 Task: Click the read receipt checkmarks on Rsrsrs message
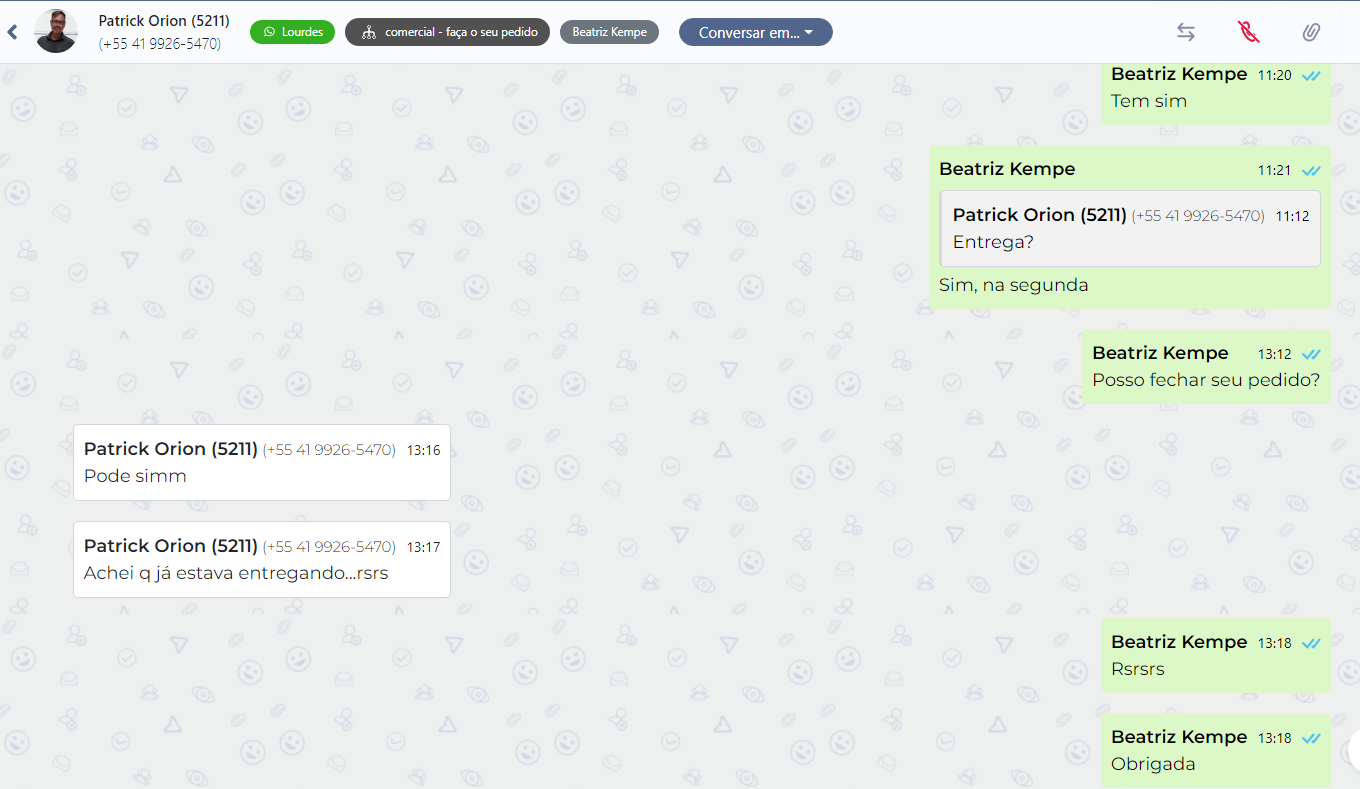[x=1311, y=643]
